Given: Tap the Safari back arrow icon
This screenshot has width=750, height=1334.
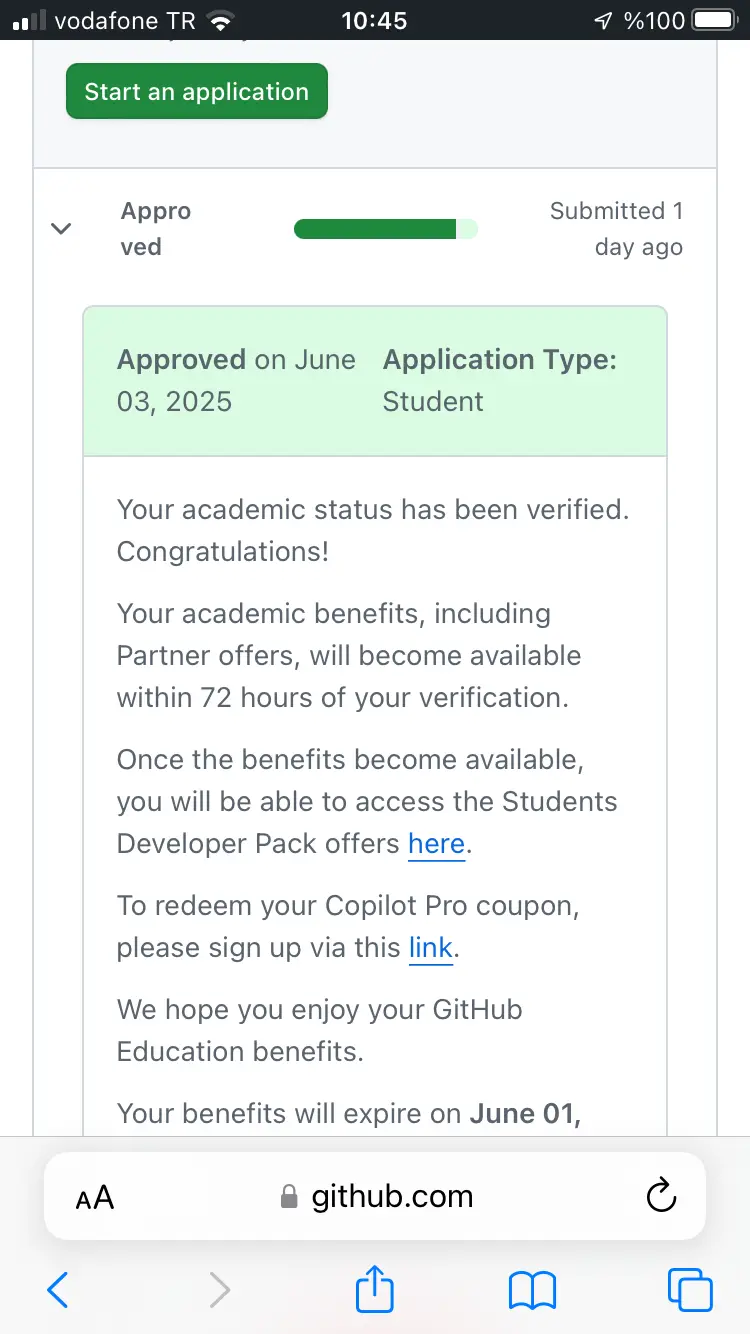Looking at the screenshot, I should pos(58,1290).
